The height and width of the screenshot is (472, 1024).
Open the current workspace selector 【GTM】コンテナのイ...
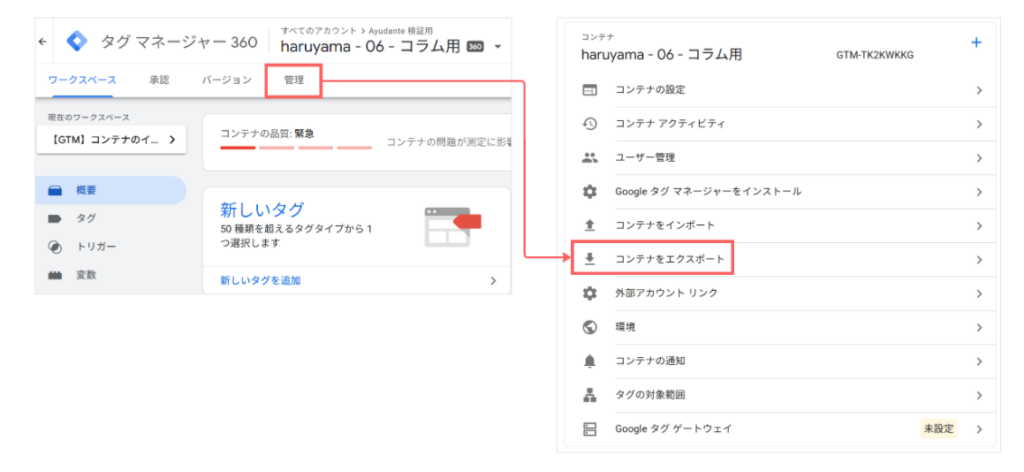click(x=112, y=140)
